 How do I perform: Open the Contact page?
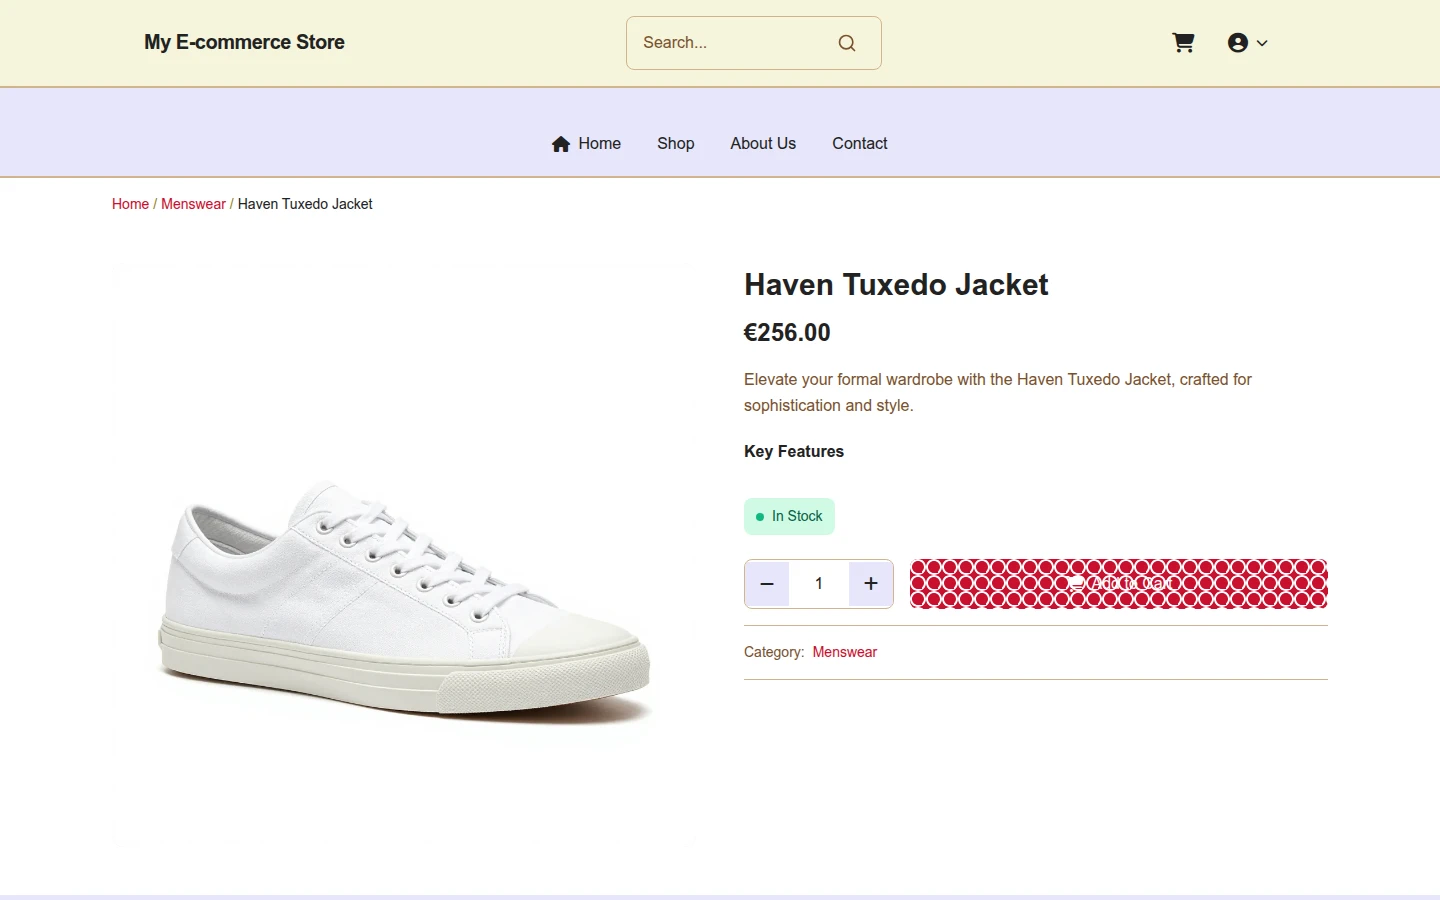click(x=860, y=144)
